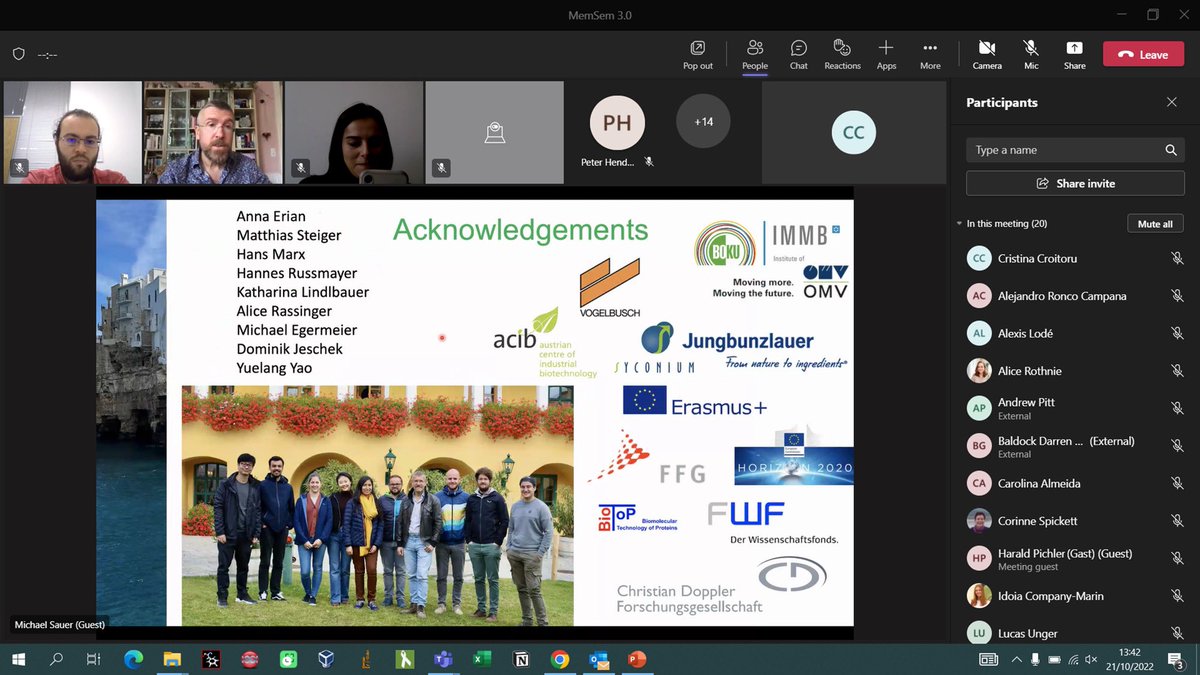Screen dimensions: 1200x675
Task: Open PowerPoint from the taskbar
Action: coord(637,659)
